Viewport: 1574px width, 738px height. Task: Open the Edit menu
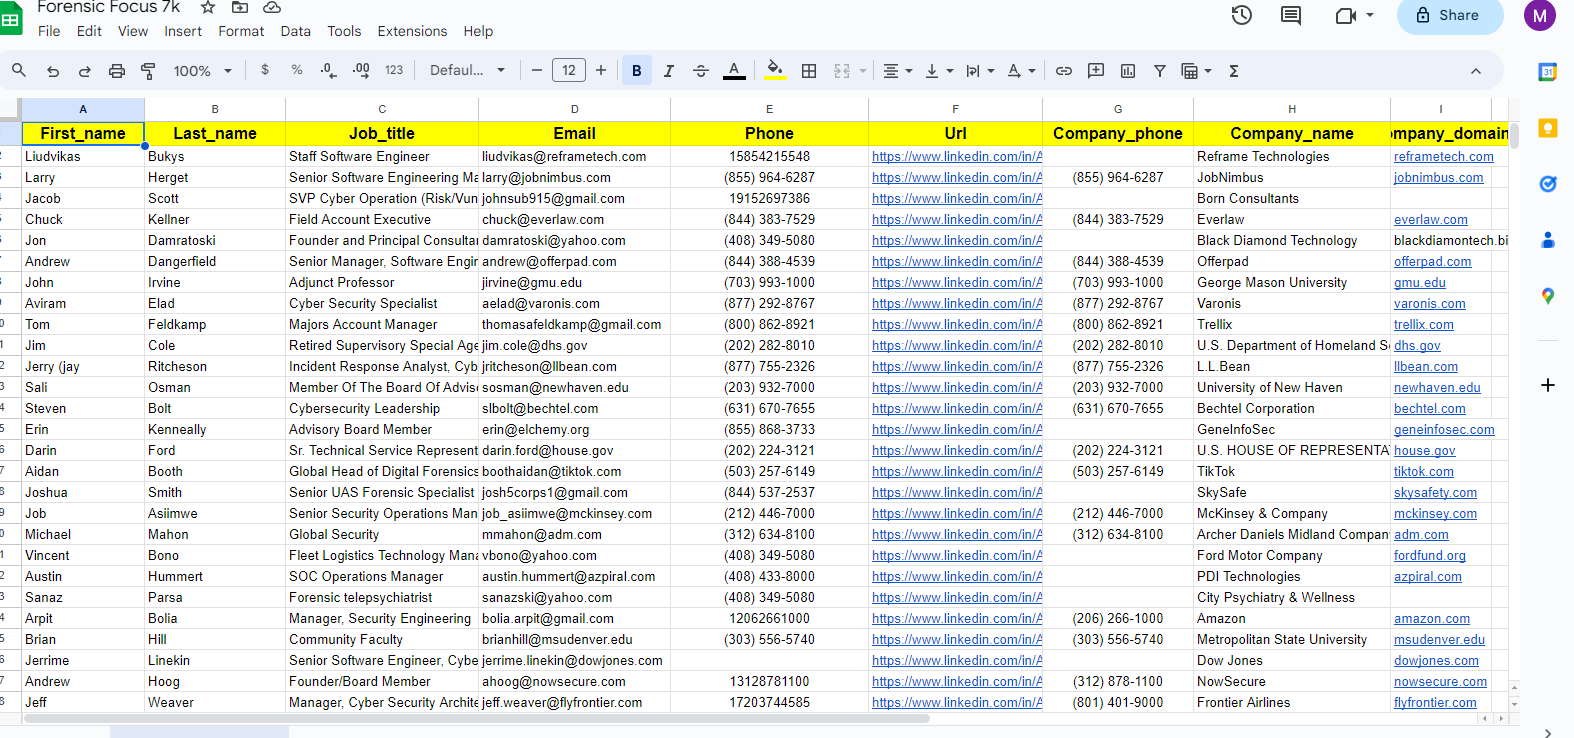coord(89,31)
